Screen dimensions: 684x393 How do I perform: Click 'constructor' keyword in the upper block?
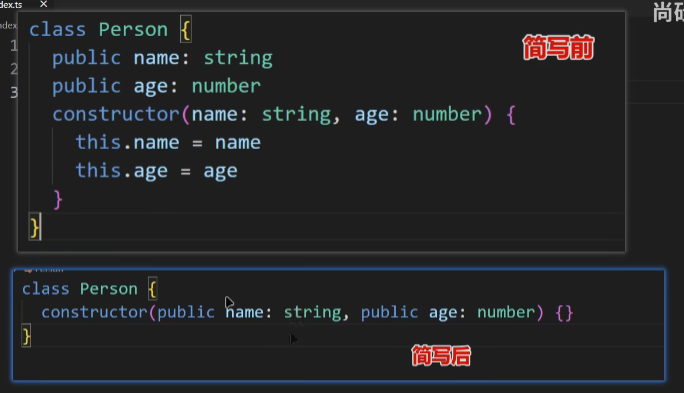pyautogui.click(x=116, y=114)
